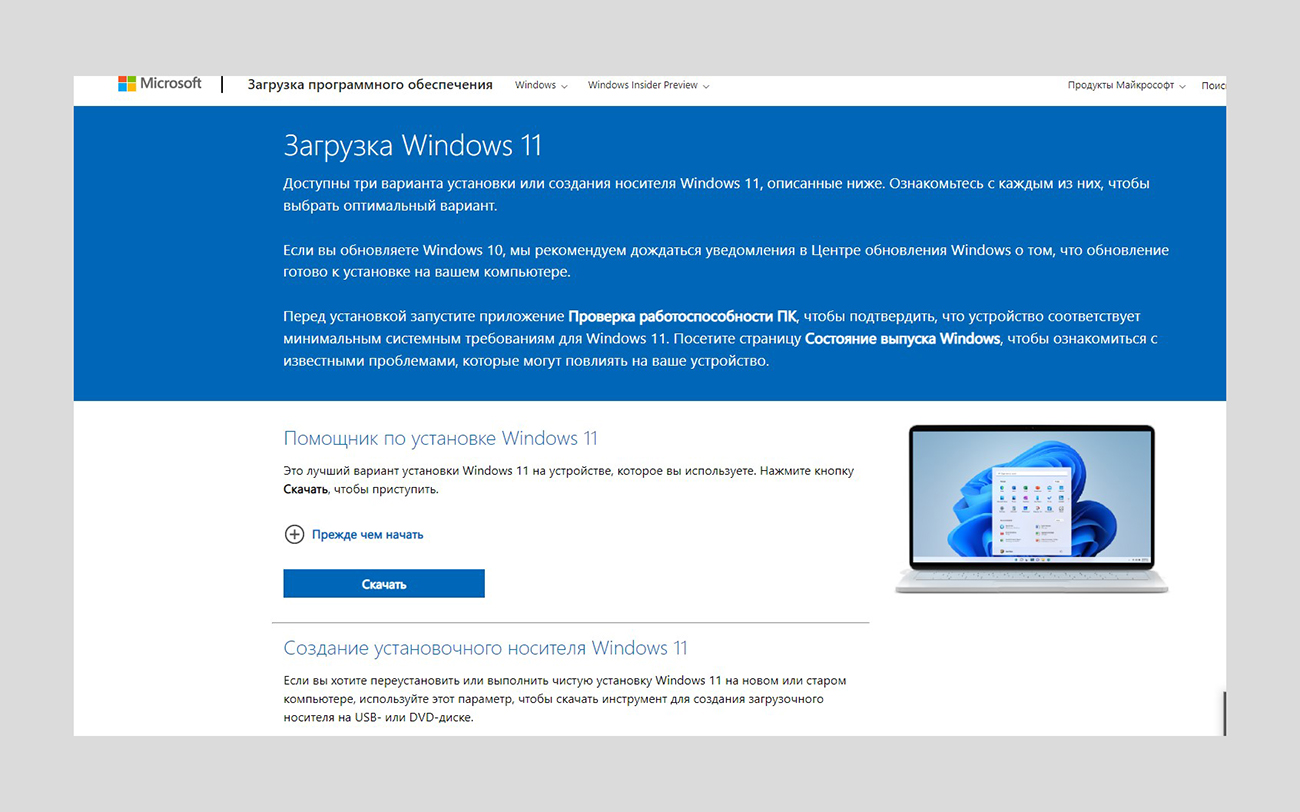Open the Windows Insider Preview dropdown

pos(648,85)
